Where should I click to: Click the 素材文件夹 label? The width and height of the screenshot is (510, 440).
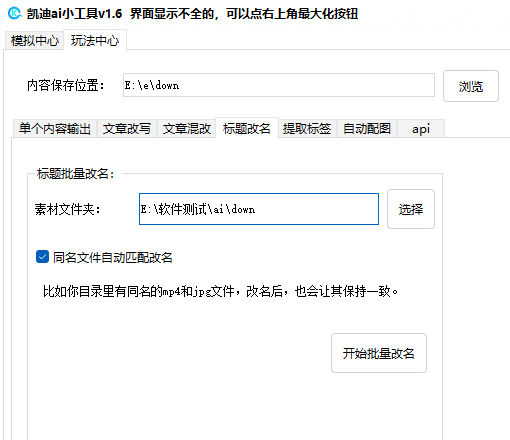(x=67, y=209)
